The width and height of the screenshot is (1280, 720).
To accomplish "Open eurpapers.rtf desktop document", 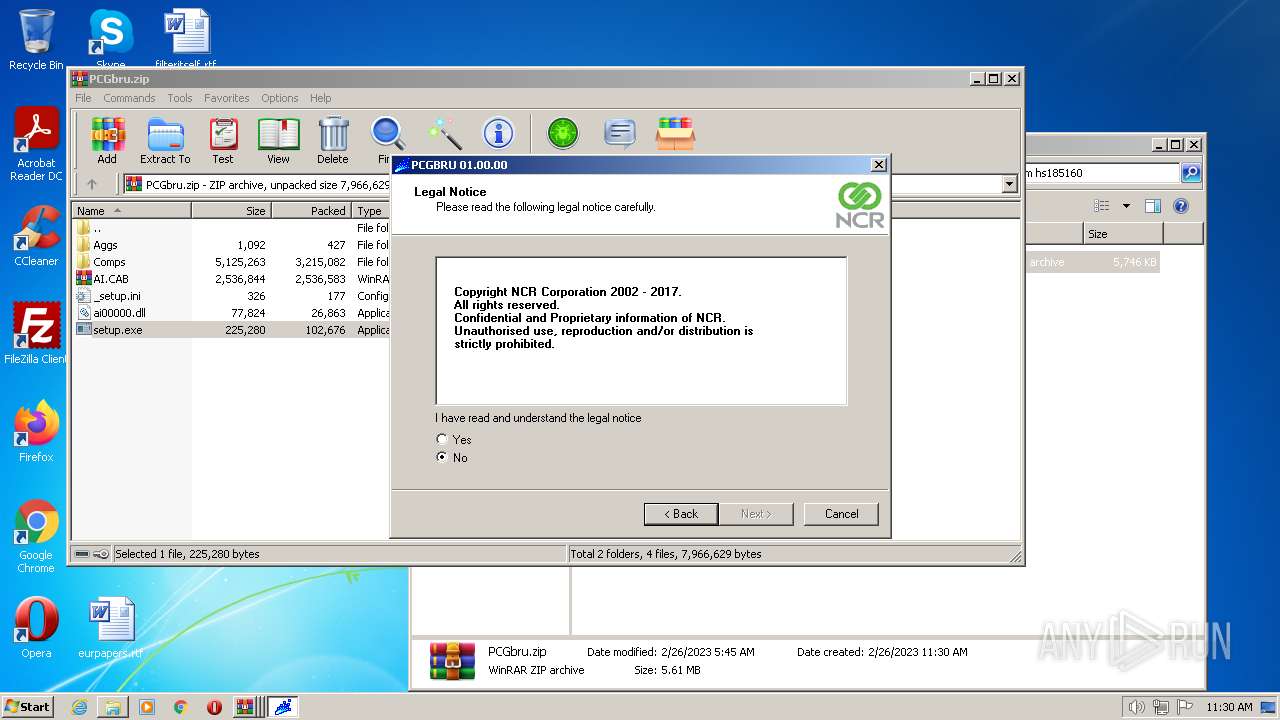I will (x=110, y=628).
